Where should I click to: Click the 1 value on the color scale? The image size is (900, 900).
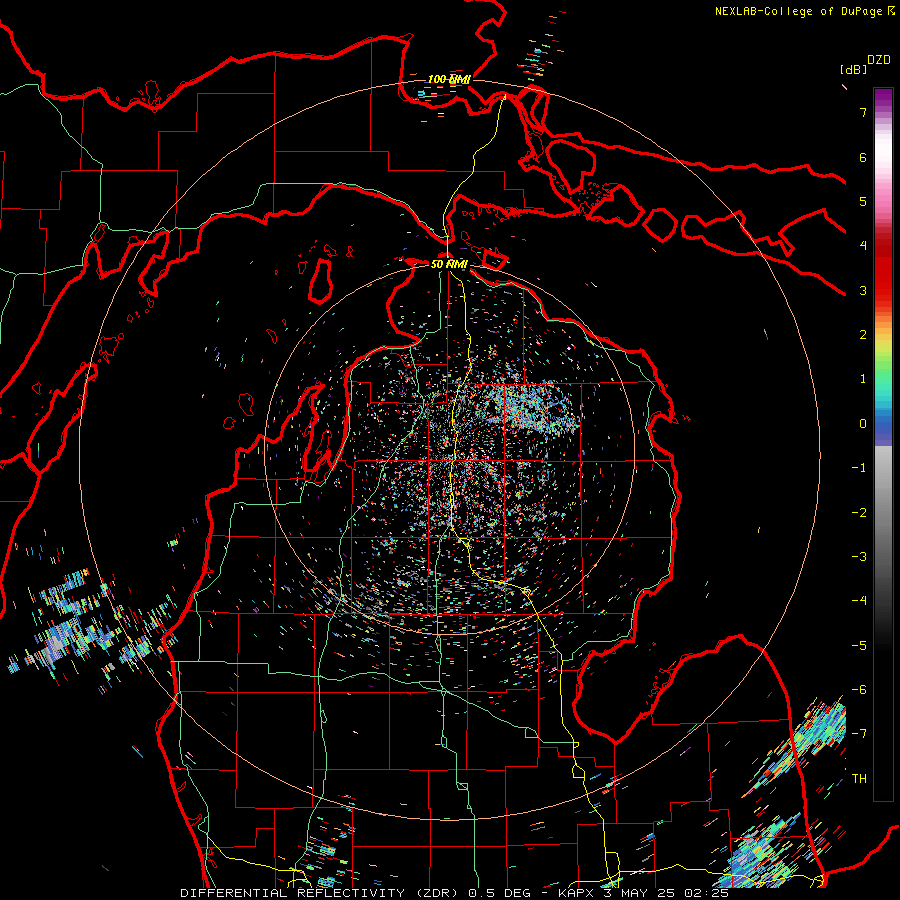[x=863, y=379]
